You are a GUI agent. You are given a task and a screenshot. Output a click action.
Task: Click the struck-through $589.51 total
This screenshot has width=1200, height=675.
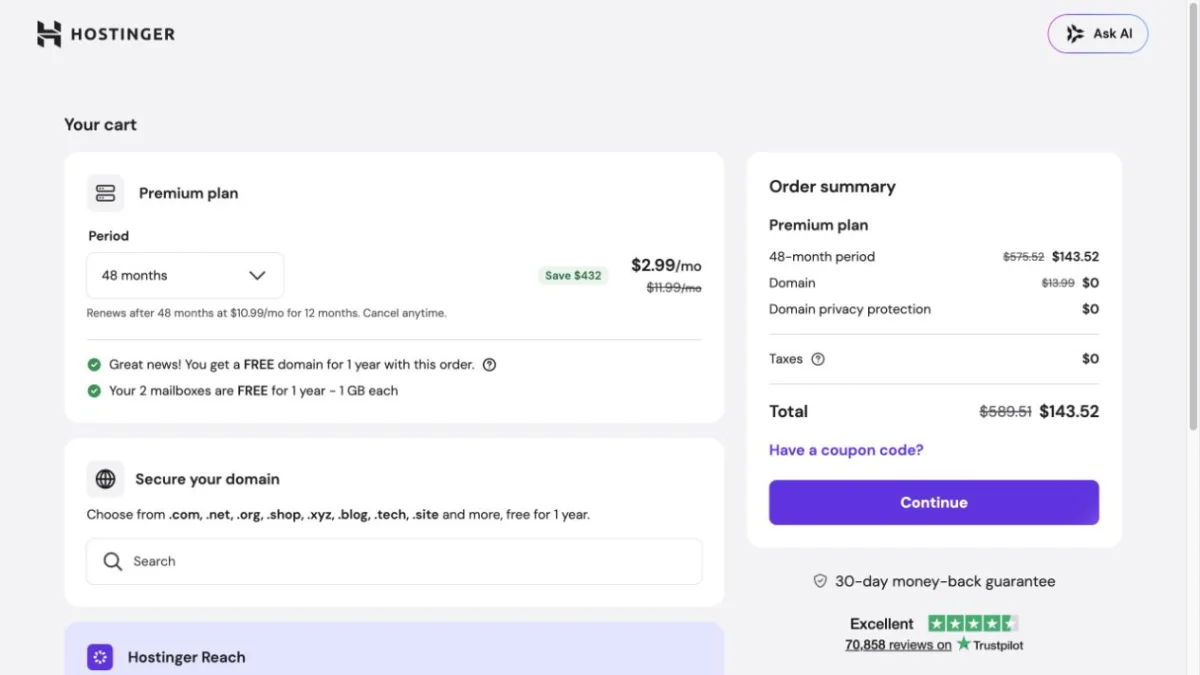pos(1005,411)
